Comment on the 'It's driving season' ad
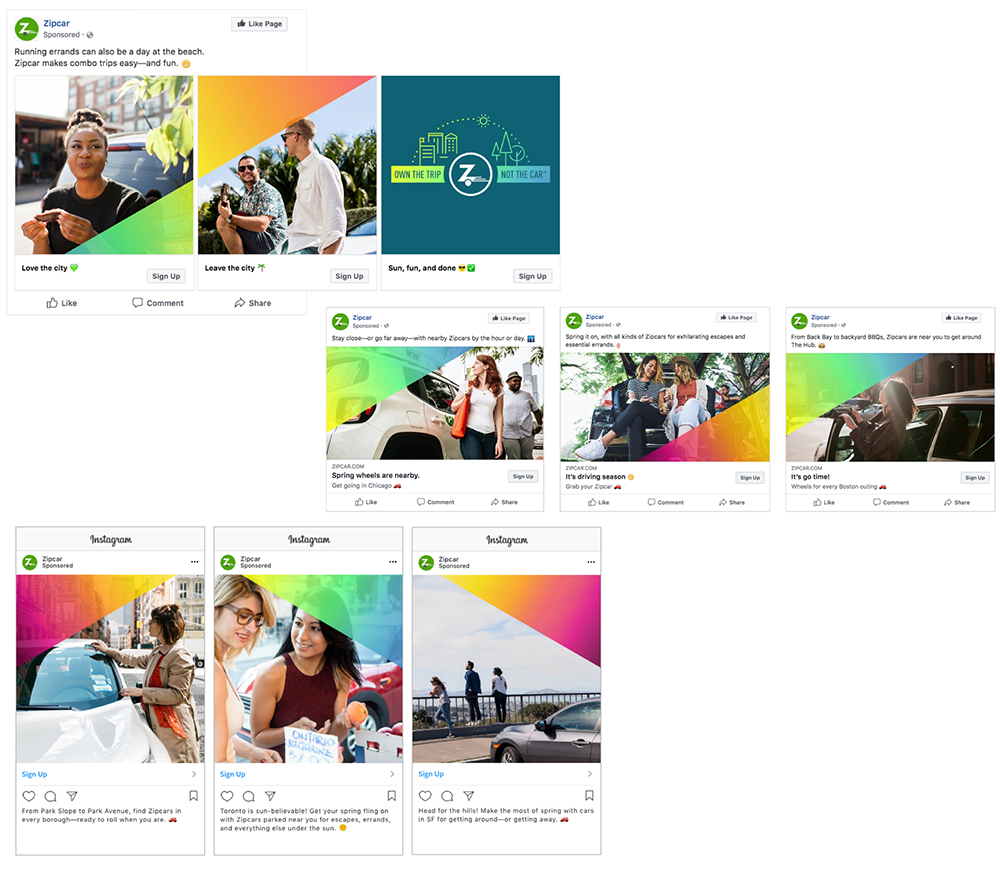1000x872 pixels. (666, 503)
